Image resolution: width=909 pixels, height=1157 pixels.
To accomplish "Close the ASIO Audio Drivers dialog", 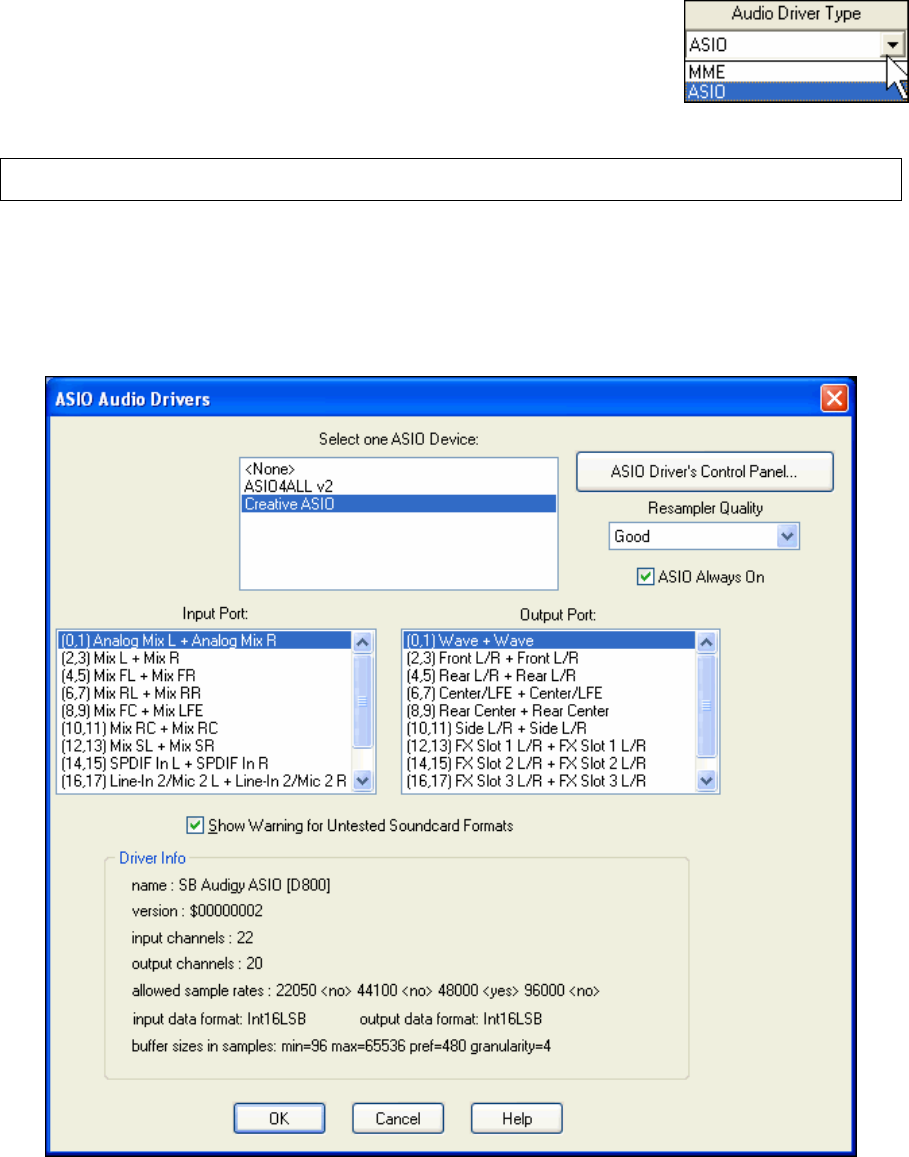I will coord(834,398).
